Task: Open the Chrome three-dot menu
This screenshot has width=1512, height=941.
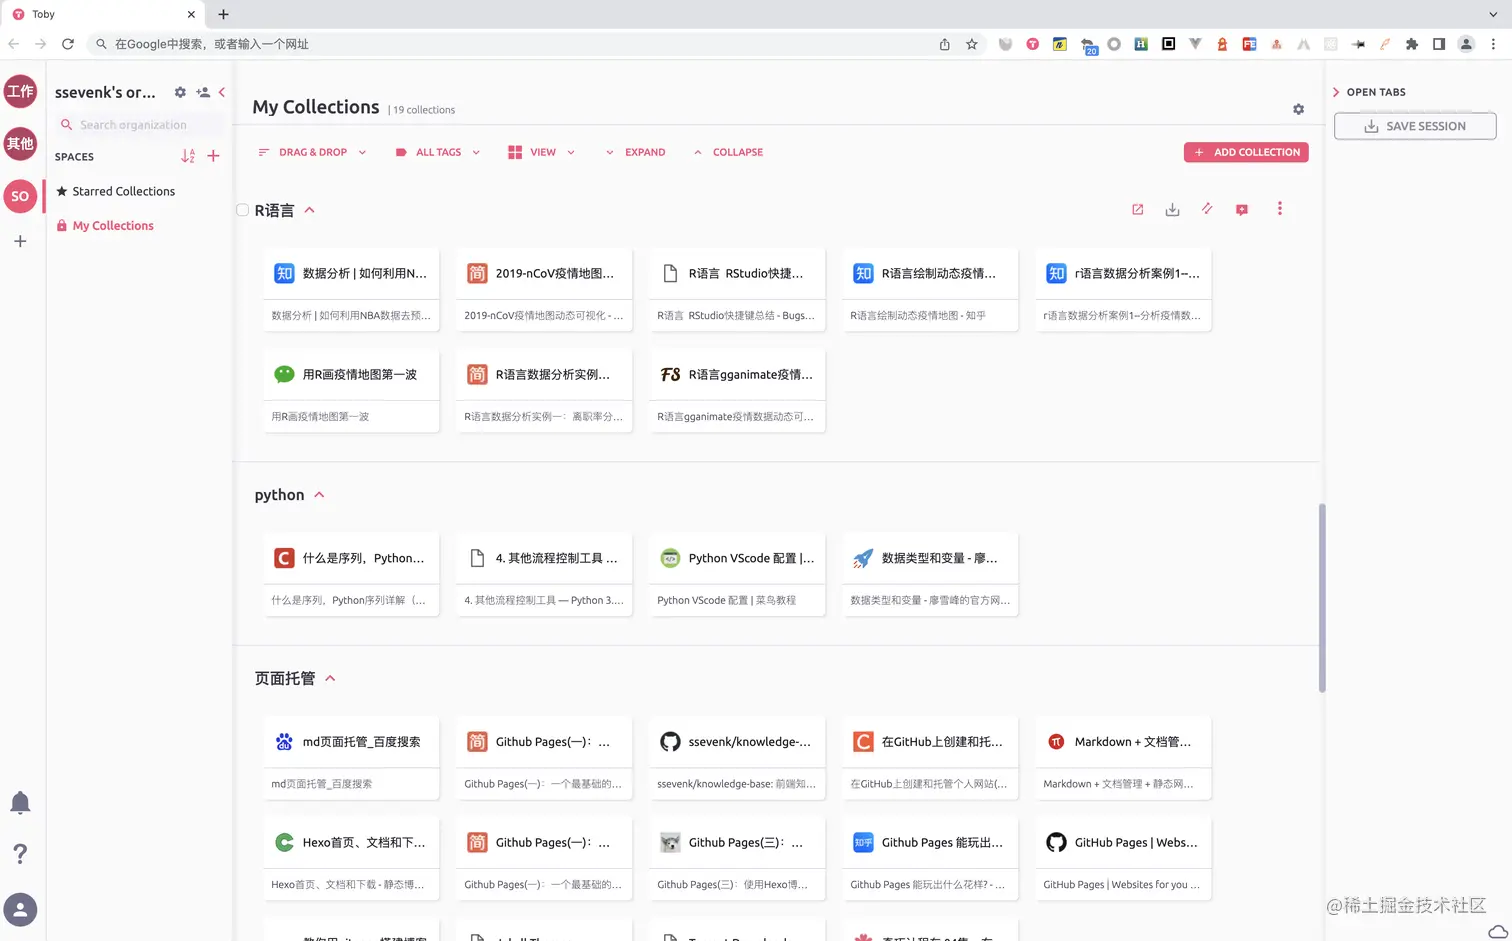Action: 1493,44
